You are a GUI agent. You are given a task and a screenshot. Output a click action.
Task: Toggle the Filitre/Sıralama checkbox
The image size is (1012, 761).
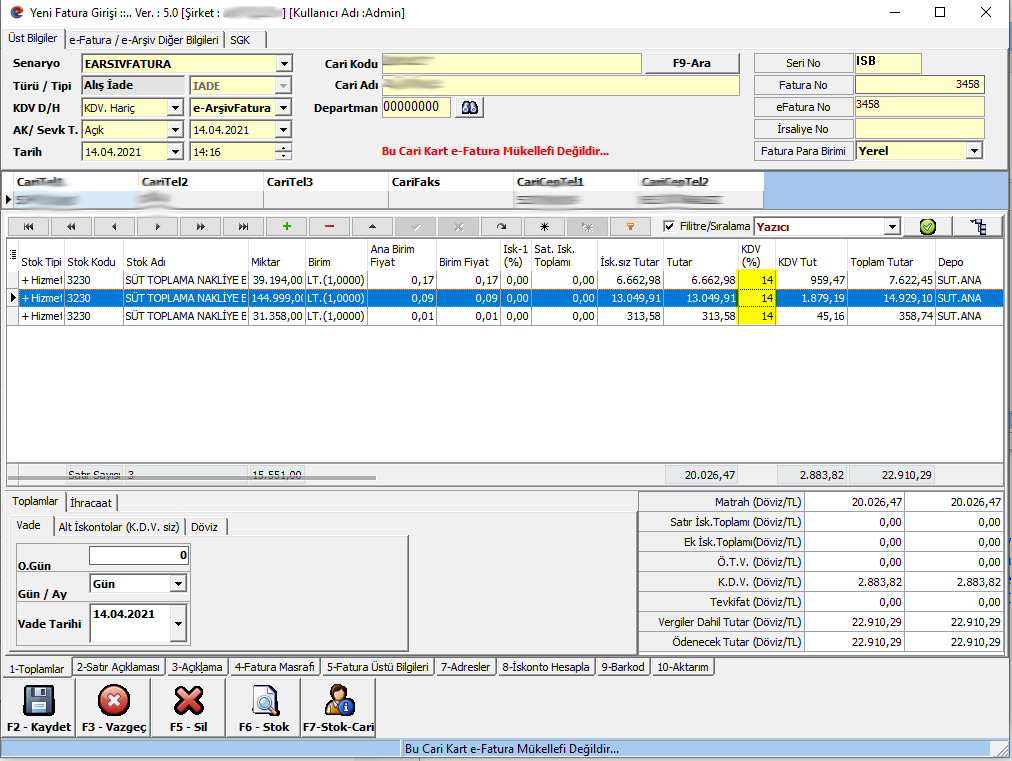[x=669, y=227]
